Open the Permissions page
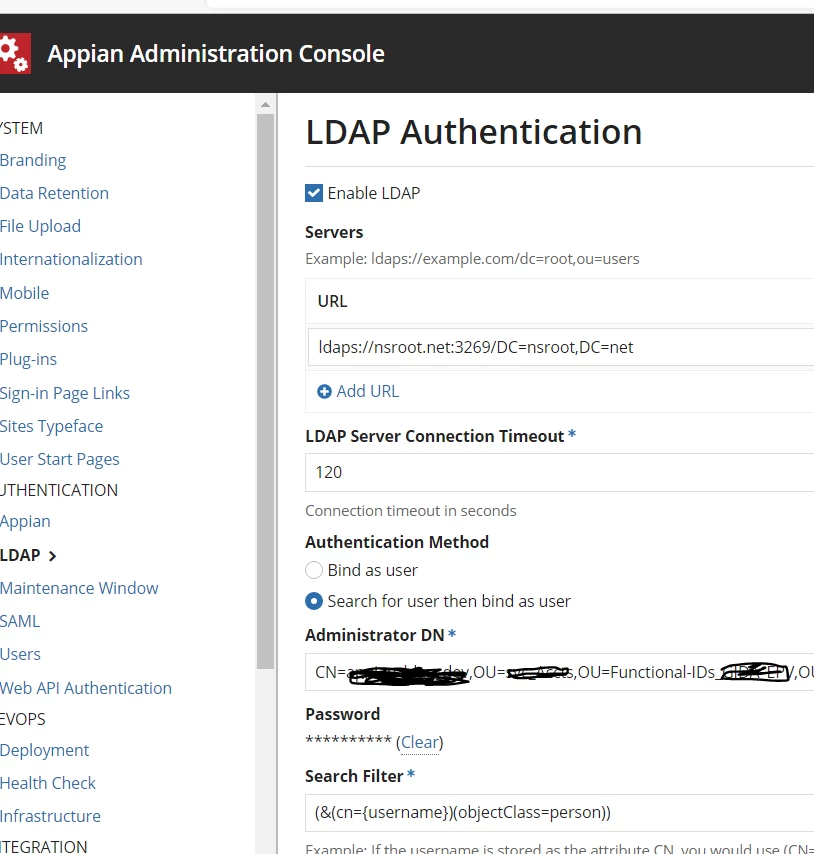Image resolution: width=814 pixels, height=854 pixels. click(44, 326)
